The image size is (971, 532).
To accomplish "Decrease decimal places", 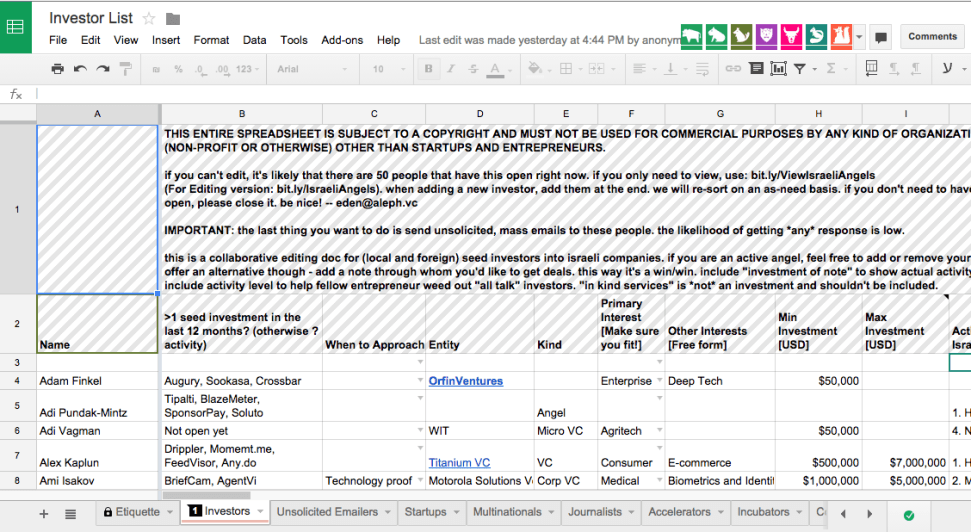I will [x=200, y=69].
